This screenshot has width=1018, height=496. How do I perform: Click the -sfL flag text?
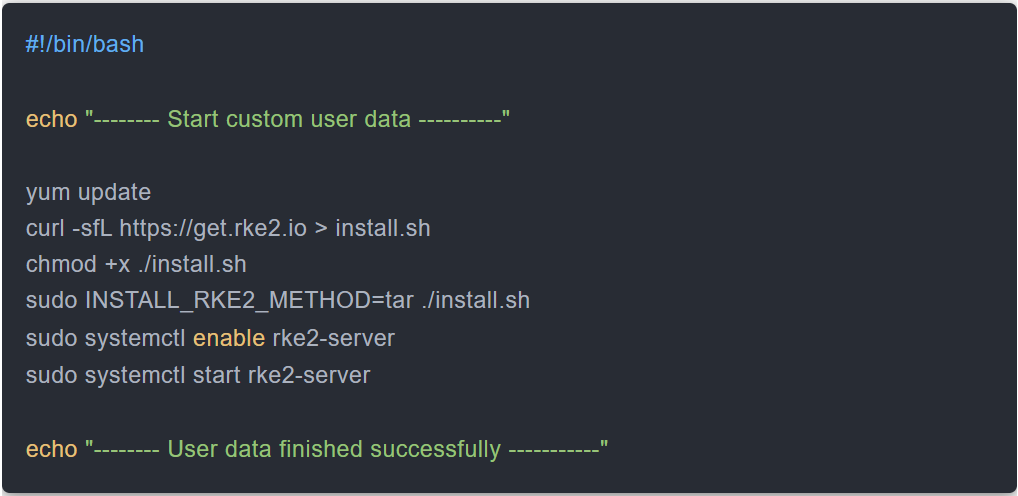point(92,228)
